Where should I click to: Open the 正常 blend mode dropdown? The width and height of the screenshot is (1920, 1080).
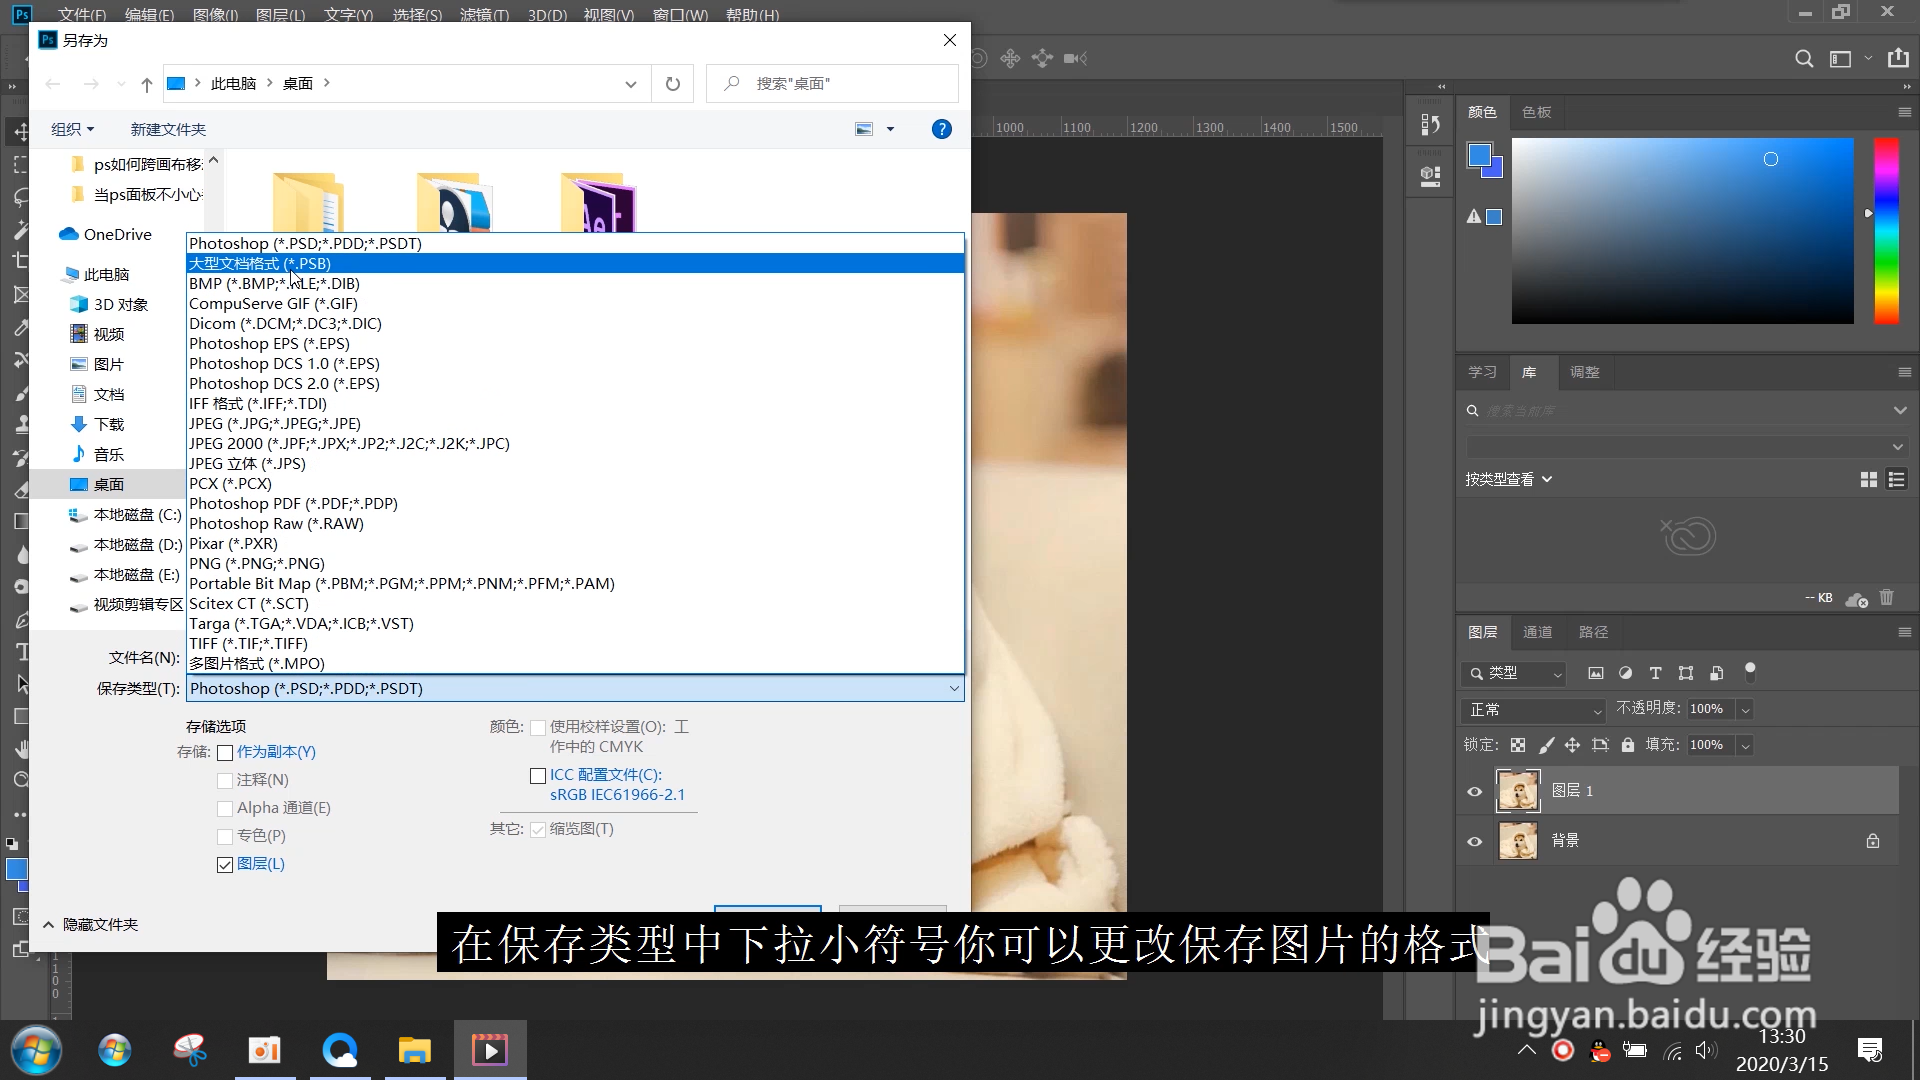[x=1532, y=710]
